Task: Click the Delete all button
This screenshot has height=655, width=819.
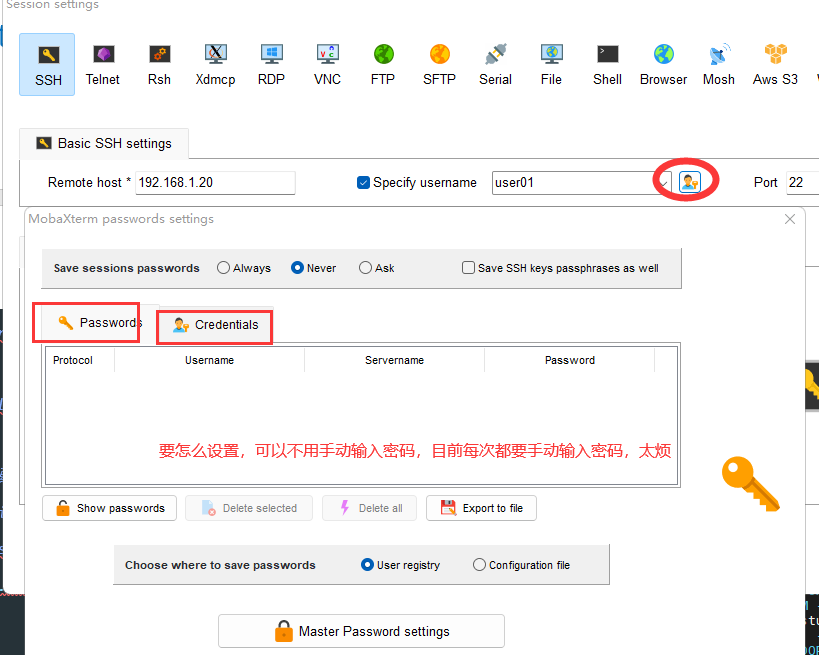Action: pos(369,508)
